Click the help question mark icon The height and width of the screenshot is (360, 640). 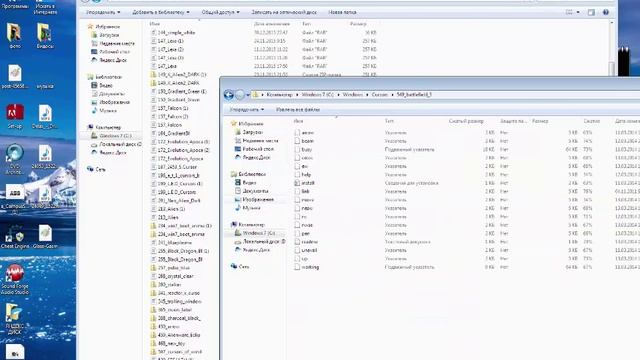606,12
